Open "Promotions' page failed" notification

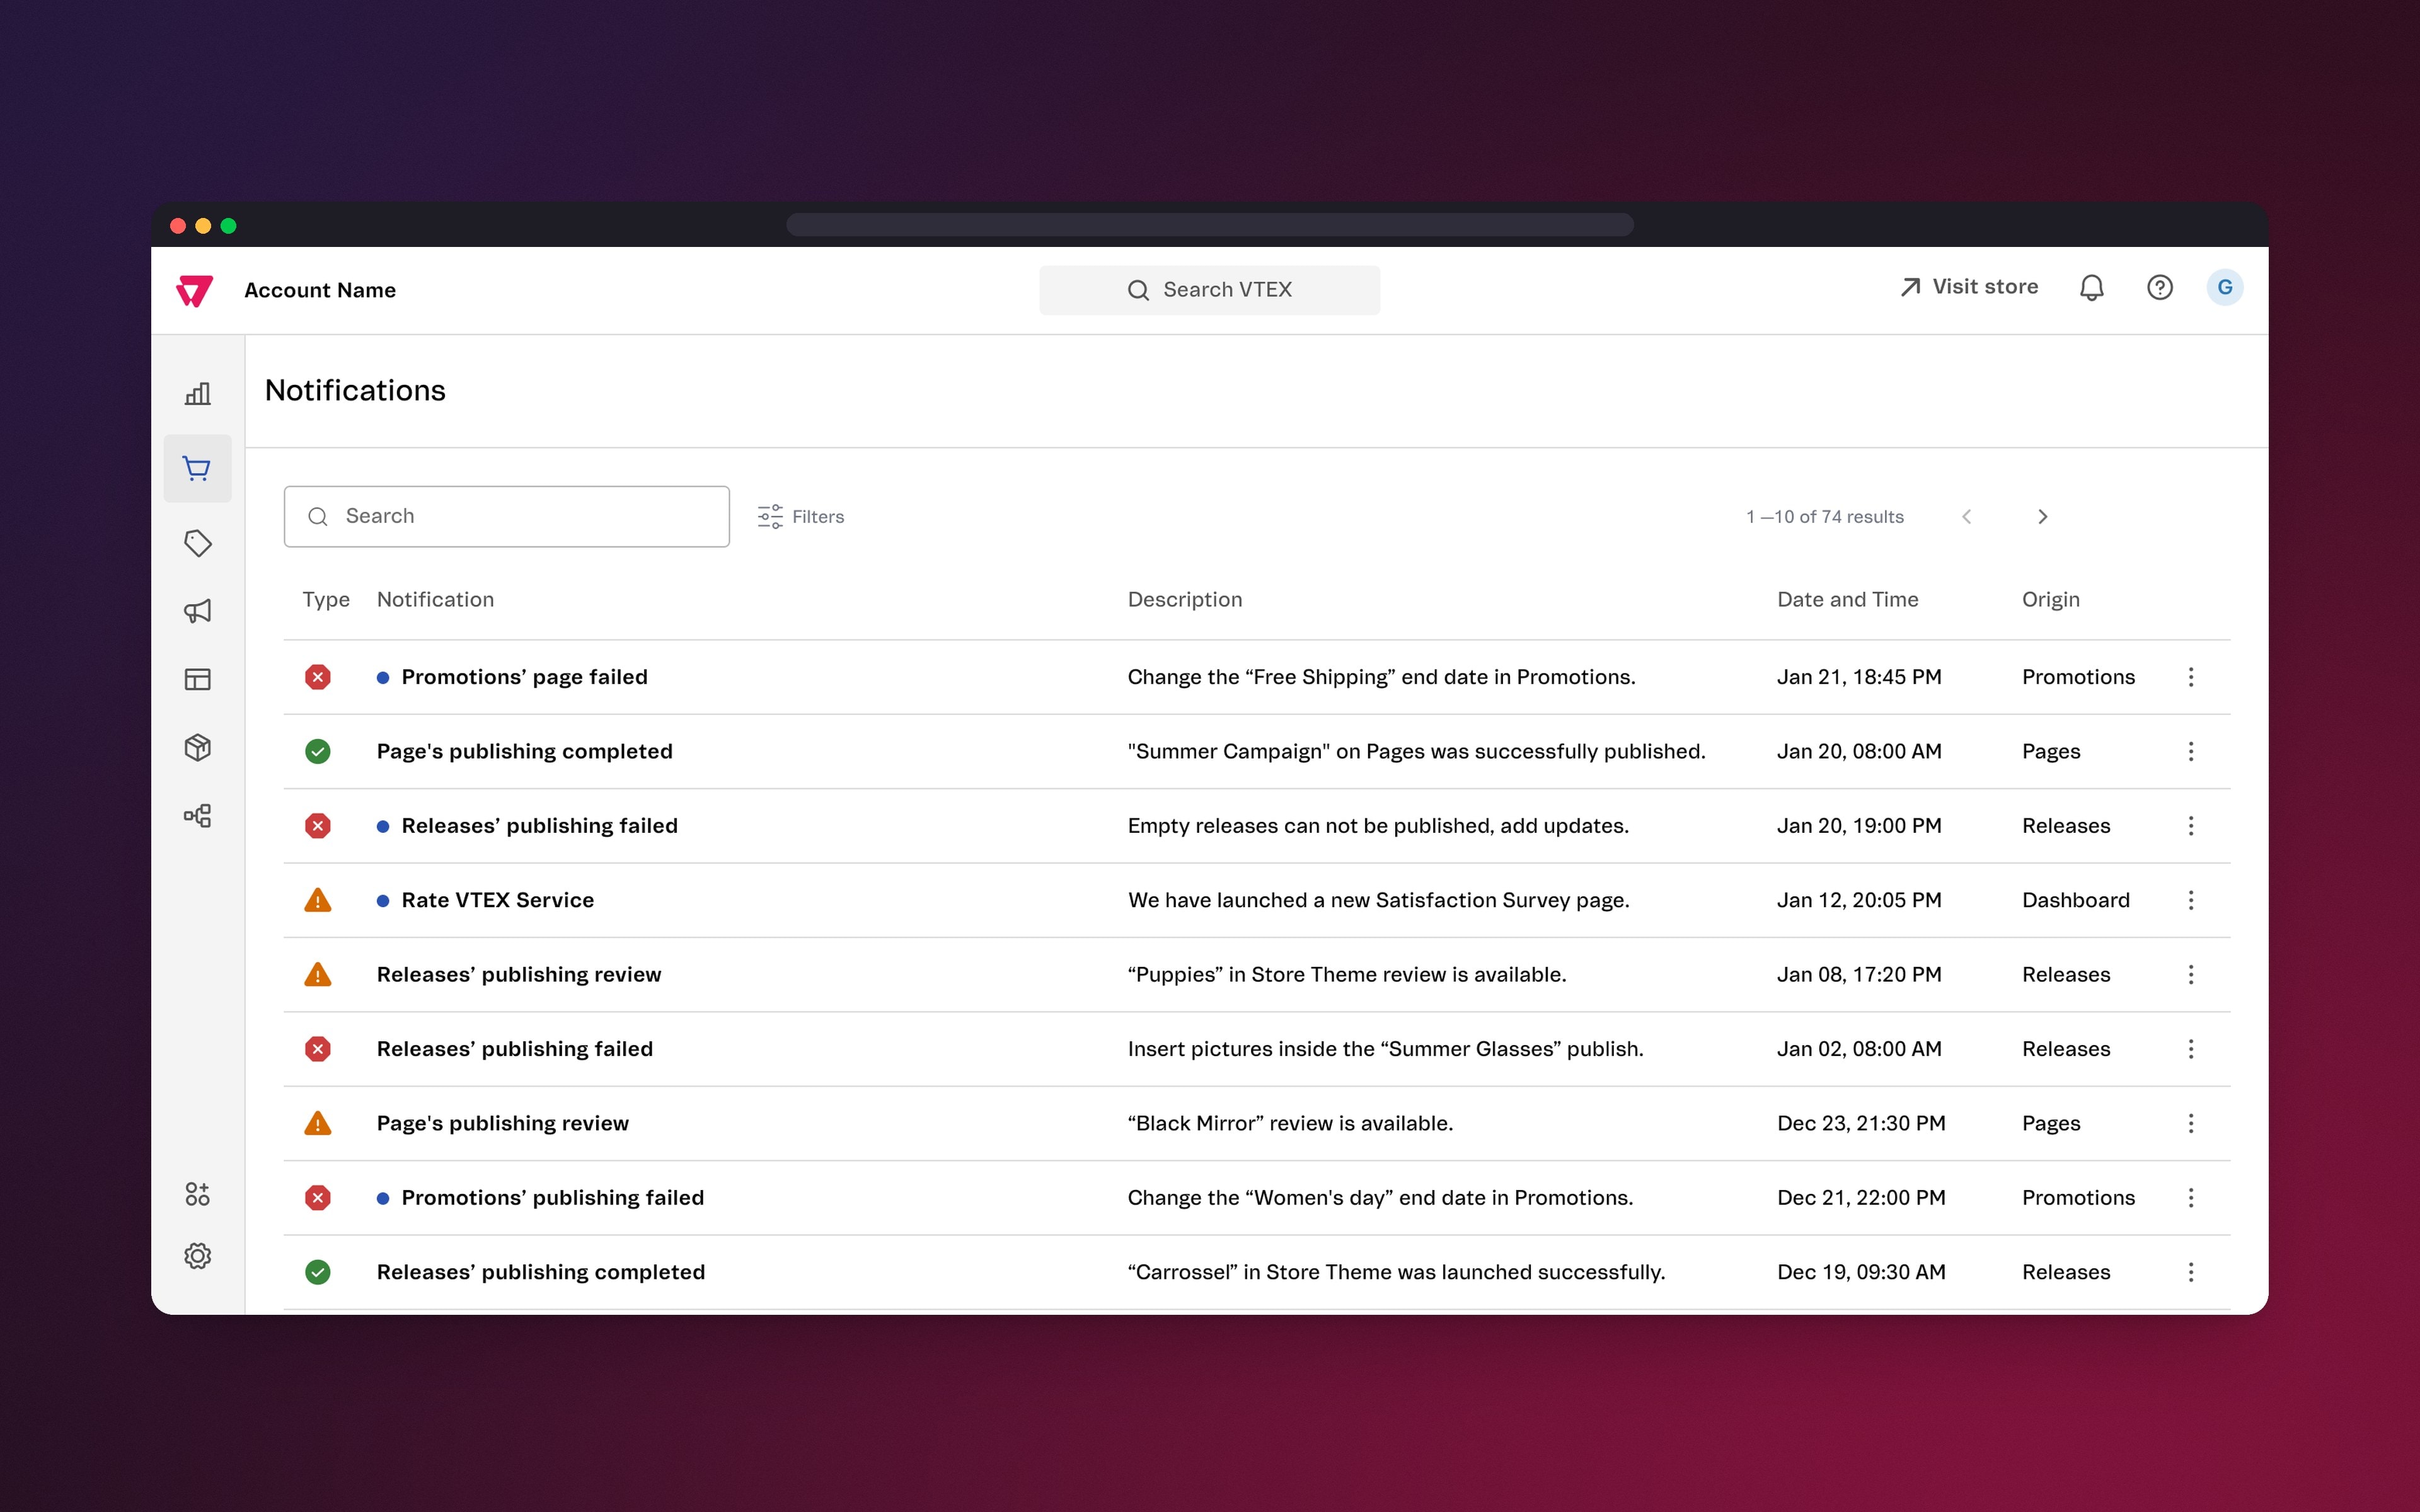coord(524,677)
